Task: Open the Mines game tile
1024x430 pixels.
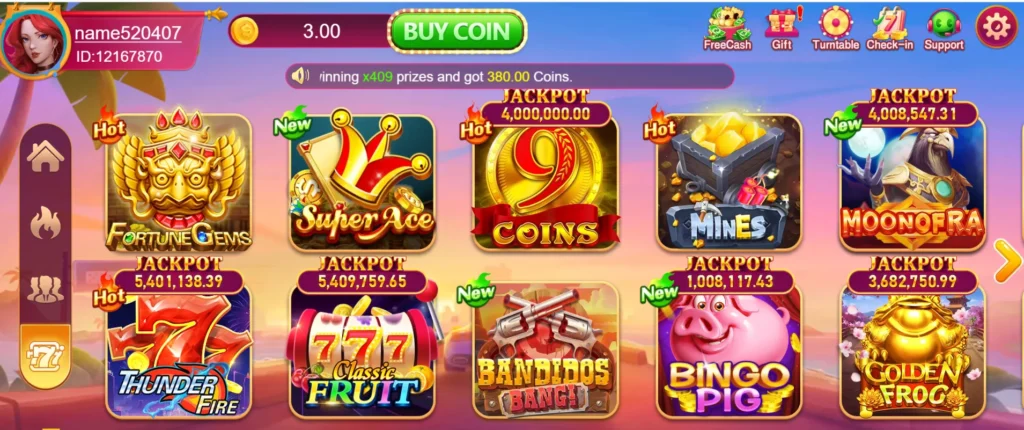Action: pyautogui.click(x=729, y=182)
